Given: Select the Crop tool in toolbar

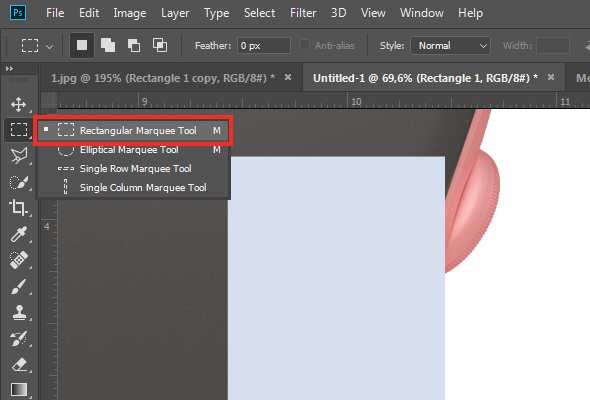Looking at the screenshot, I should 18,207.
